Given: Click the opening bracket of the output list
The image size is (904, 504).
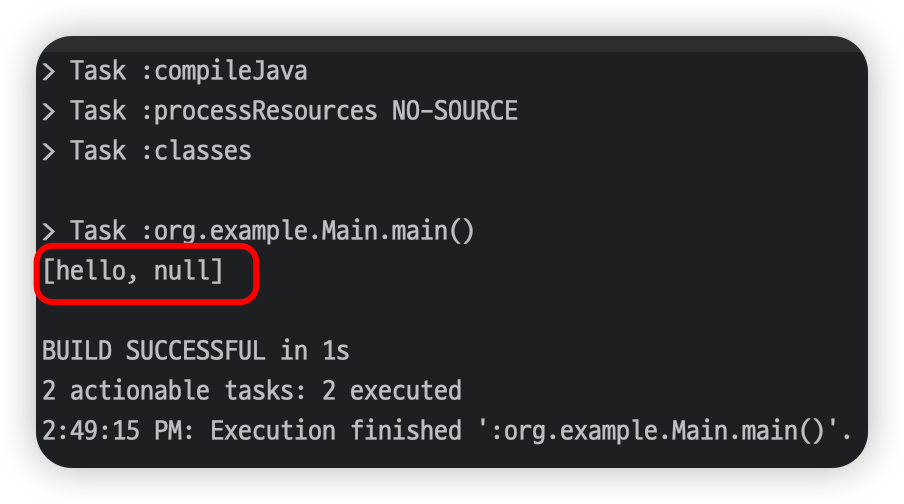Looking at the screenshot, I should (48, 271).
